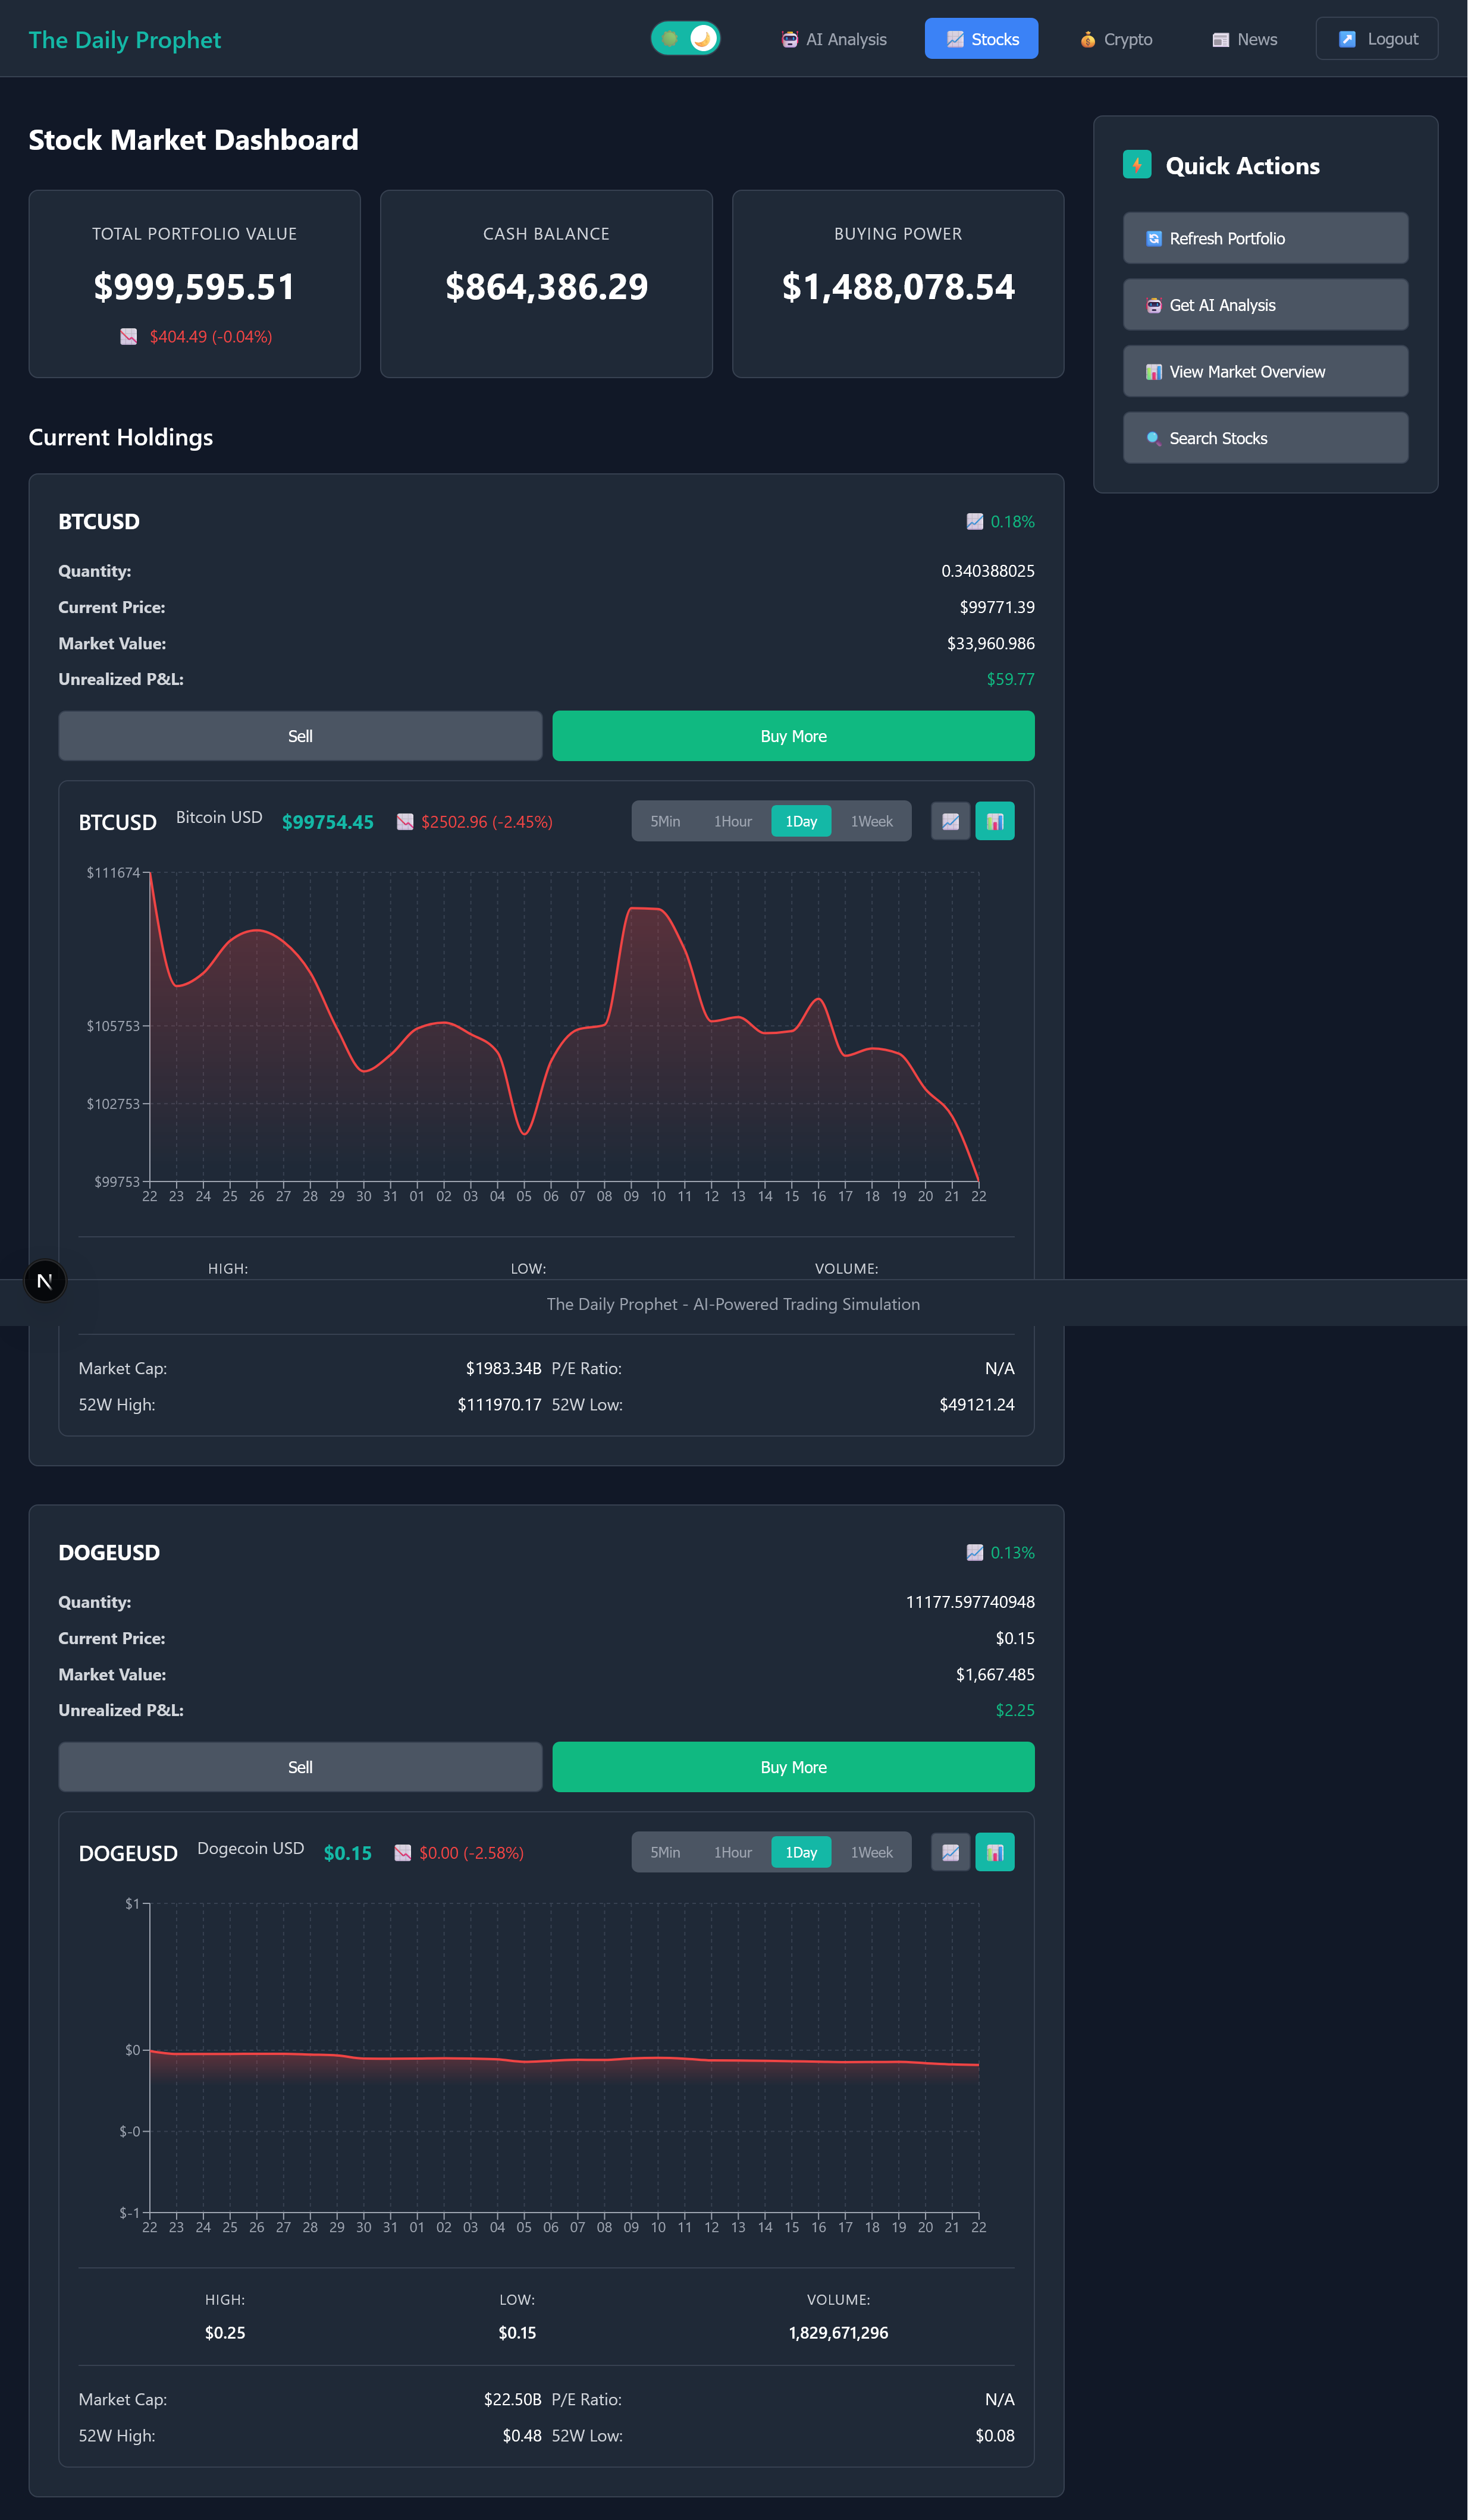Viewport: 1468px width, 2520px height.
Task: Set BTCUSD chart interval to 1Week
Action: 872,821
